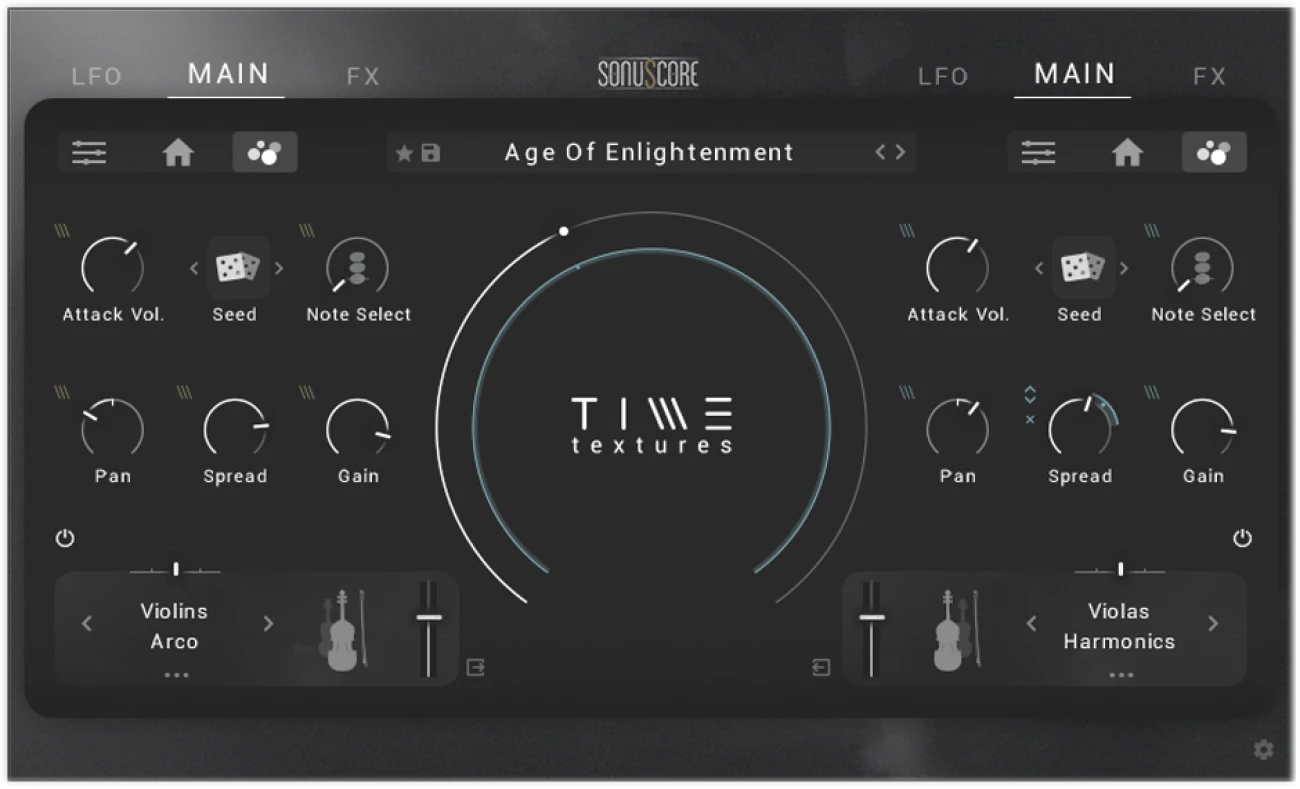Favorite the preset with the star icon
The width and height of the screenshot is (1300, 789).
click(404, 154)
